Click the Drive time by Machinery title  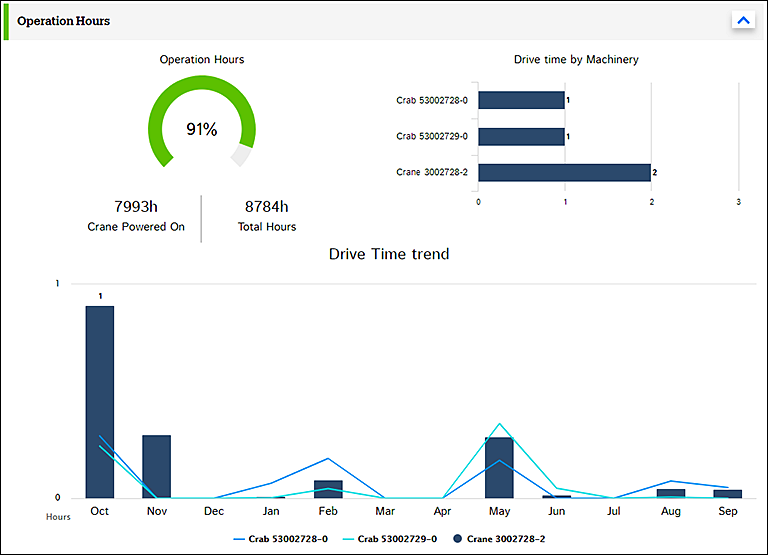click(x=576, y=60)
